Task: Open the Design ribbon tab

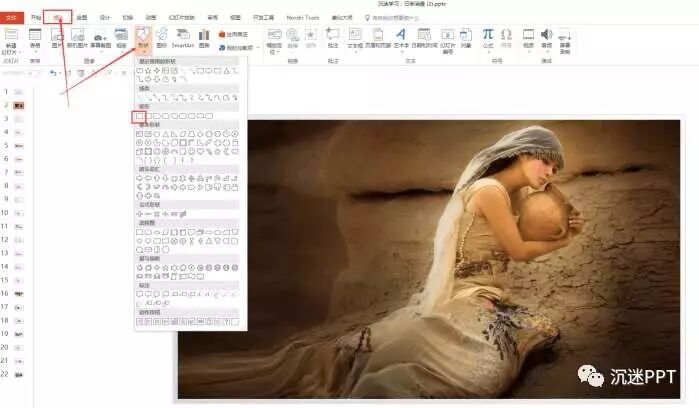Action: [105, 17]
